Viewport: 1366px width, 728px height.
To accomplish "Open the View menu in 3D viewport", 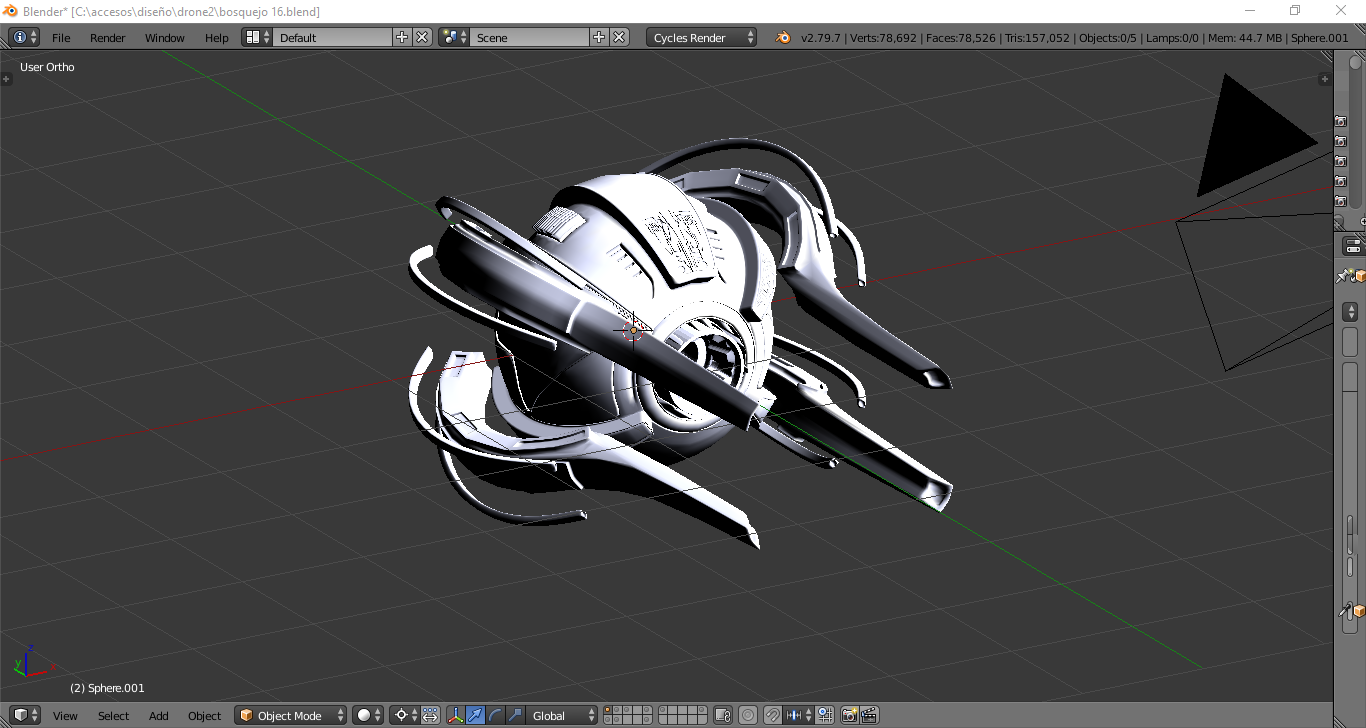I will [65, 716].
